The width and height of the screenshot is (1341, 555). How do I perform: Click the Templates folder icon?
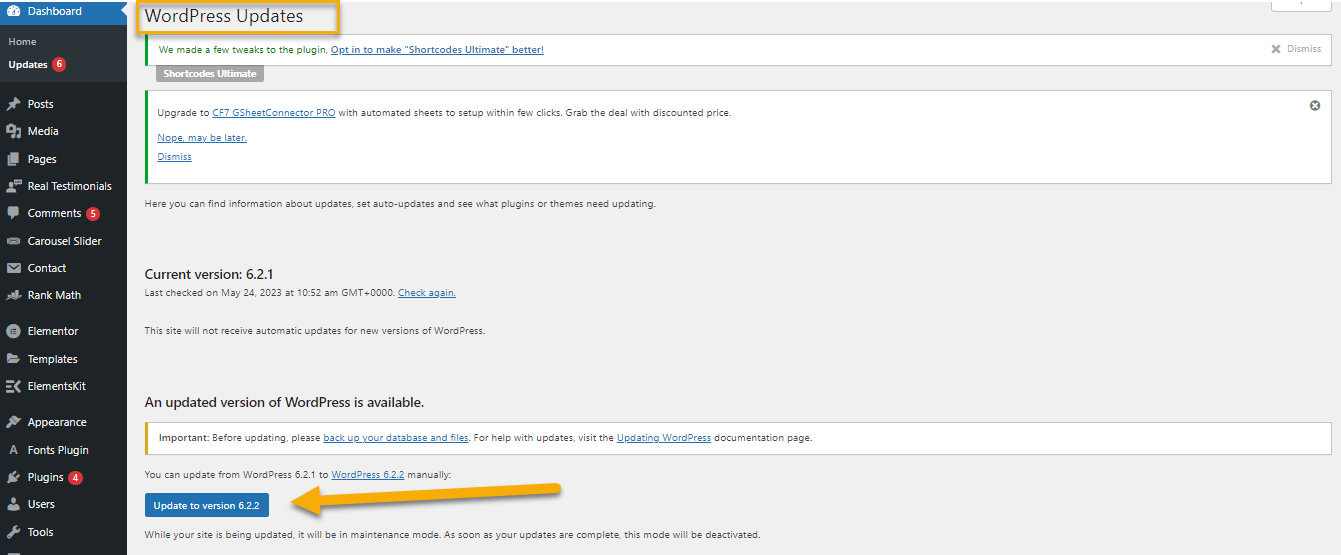[13, 359]
